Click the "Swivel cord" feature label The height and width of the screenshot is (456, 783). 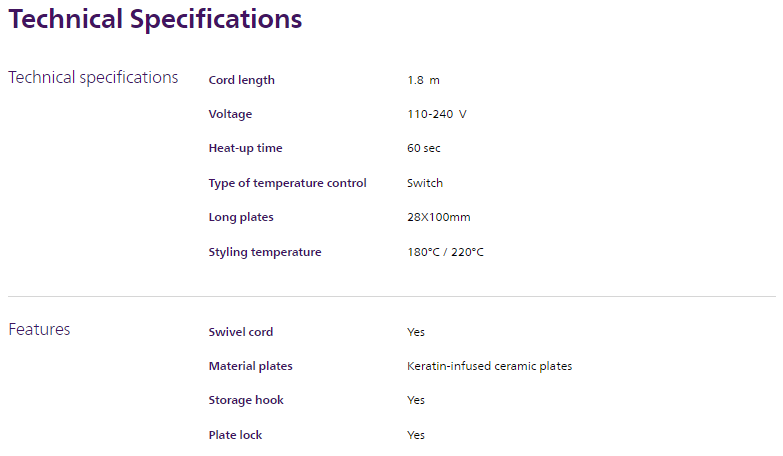coord(240,332)
